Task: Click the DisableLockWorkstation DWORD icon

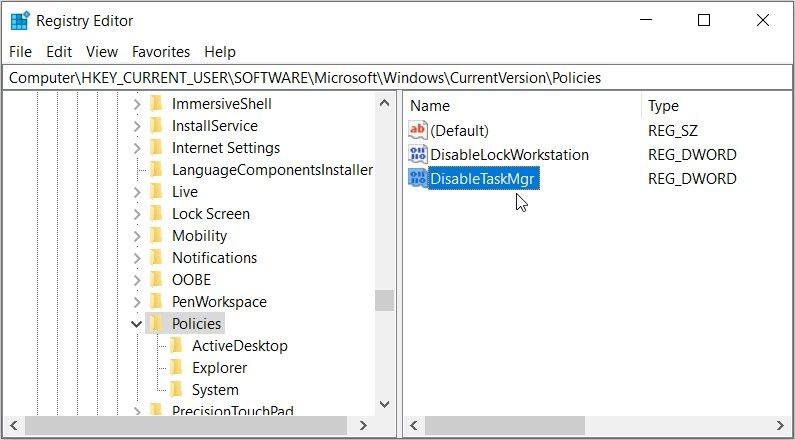Action: coord(417,155)
